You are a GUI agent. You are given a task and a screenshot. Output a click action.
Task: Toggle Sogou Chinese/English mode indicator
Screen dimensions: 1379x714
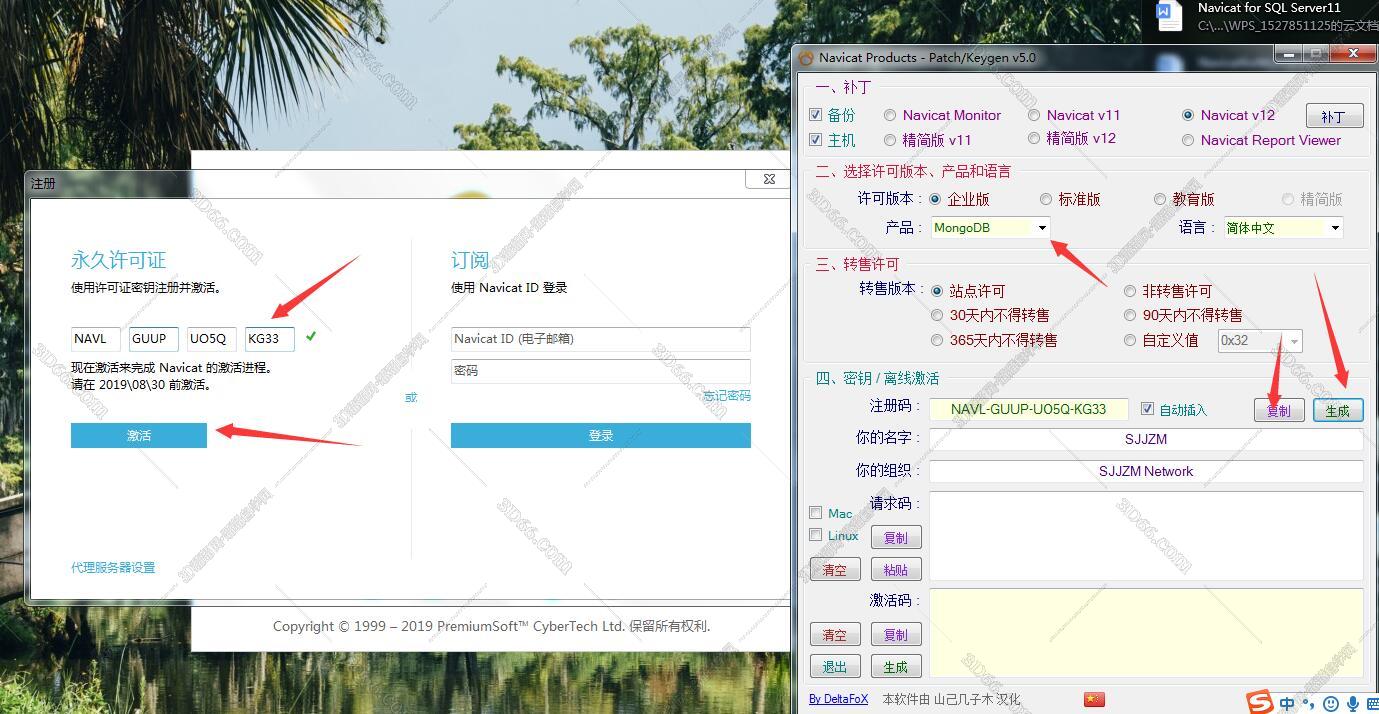pyautogui.click(x=1287, y=703)
